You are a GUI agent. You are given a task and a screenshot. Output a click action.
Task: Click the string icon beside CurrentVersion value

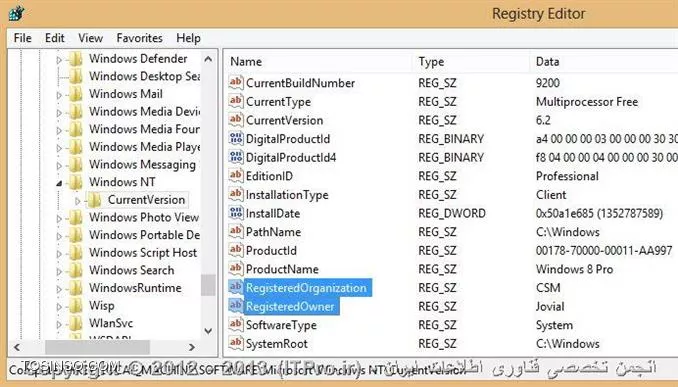point(236,119)
